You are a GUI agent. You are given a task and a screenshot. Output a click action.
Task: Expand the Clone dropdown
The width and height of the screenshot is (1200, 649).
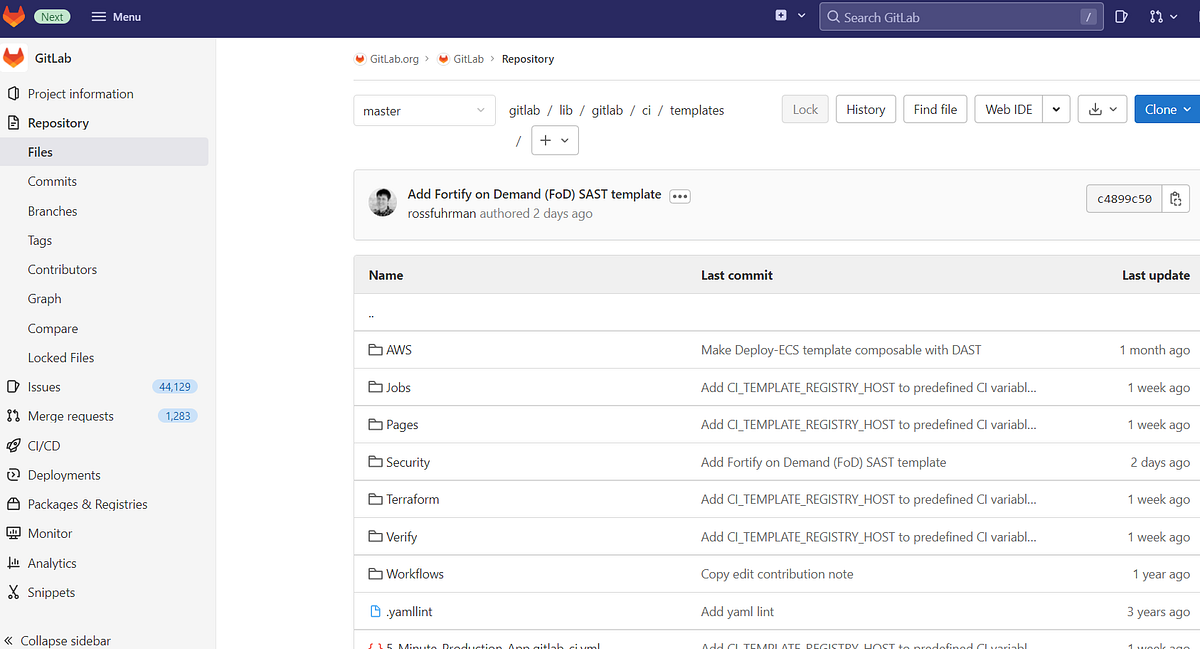1166,109
